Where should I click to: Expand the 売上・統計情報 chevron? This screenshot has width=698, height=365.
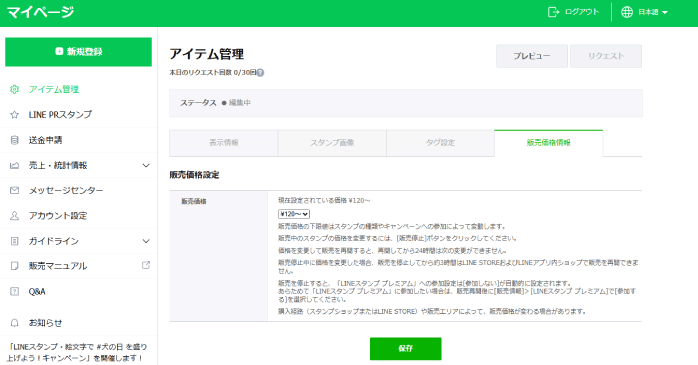pyautogui.click(x=146, y=166)
